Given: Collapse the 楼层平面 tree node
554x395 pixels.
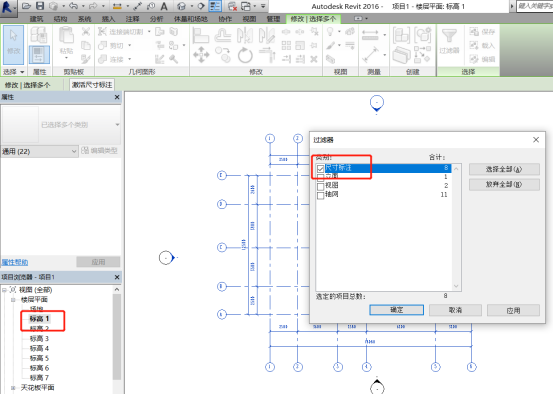Looking at the screenshot, I should 13,300.
